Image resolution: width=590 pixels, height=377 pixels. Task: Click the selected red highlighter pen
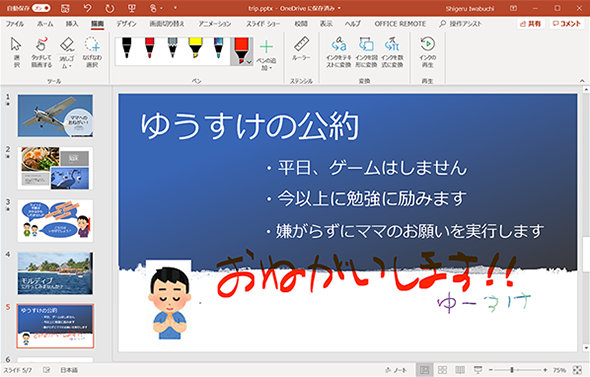coord(241,50)
